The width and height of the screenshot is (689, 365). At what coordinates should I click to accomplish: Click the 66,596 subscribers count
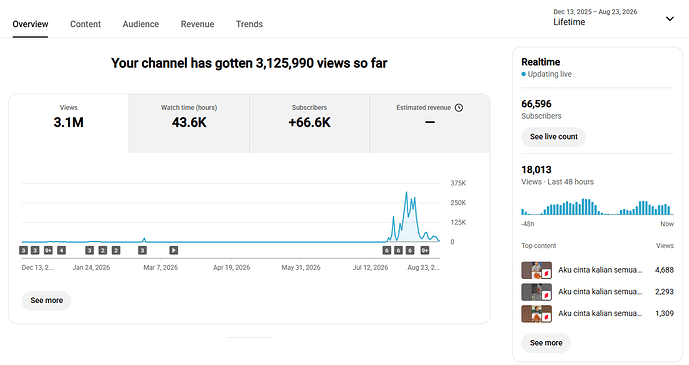tap(536, 104)
